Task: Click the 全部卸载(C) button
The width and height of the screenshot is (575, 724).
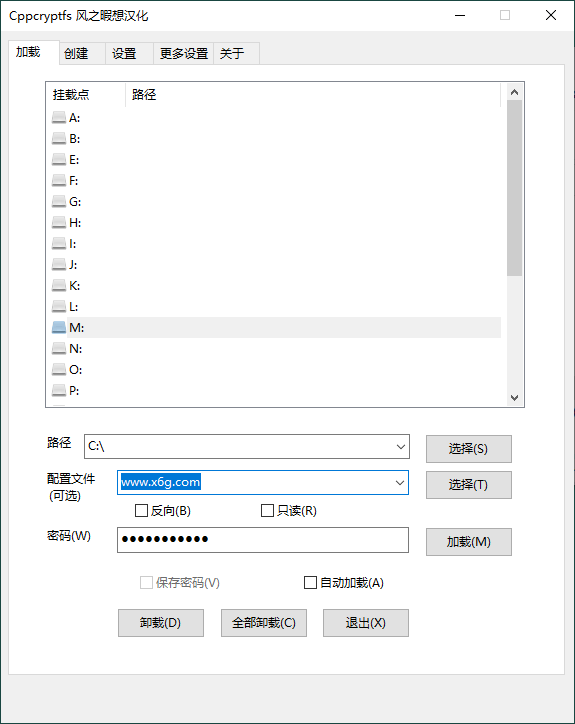Action: tap(264, 623)
